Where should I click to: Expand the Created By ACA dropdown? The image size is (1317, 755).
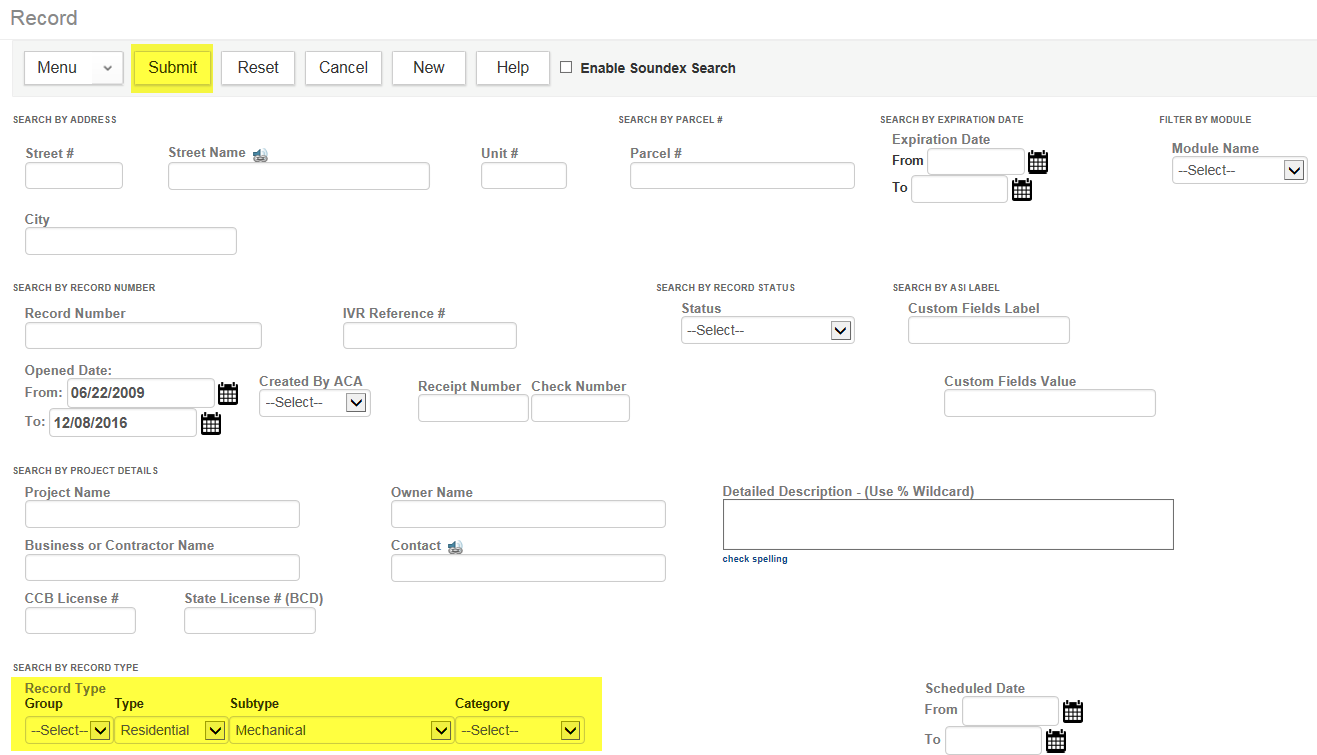[314, 402]
